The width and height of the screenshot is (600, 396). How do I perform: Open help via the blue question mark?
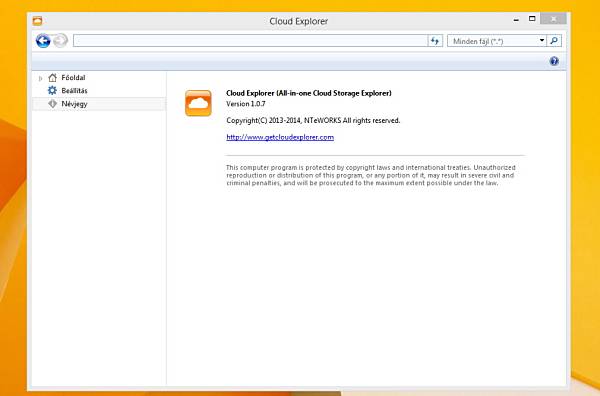554,61
